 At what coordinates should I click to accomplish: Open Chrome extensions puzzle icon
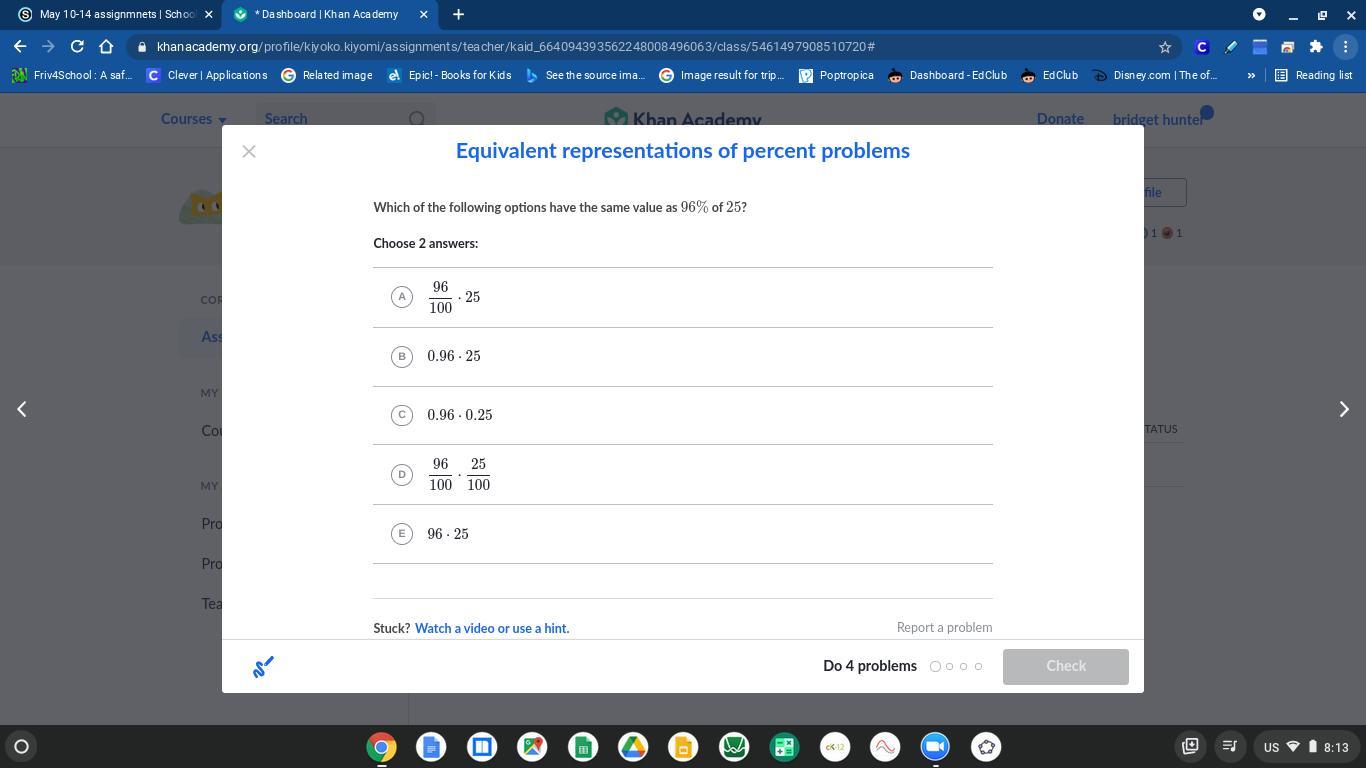1315,47
